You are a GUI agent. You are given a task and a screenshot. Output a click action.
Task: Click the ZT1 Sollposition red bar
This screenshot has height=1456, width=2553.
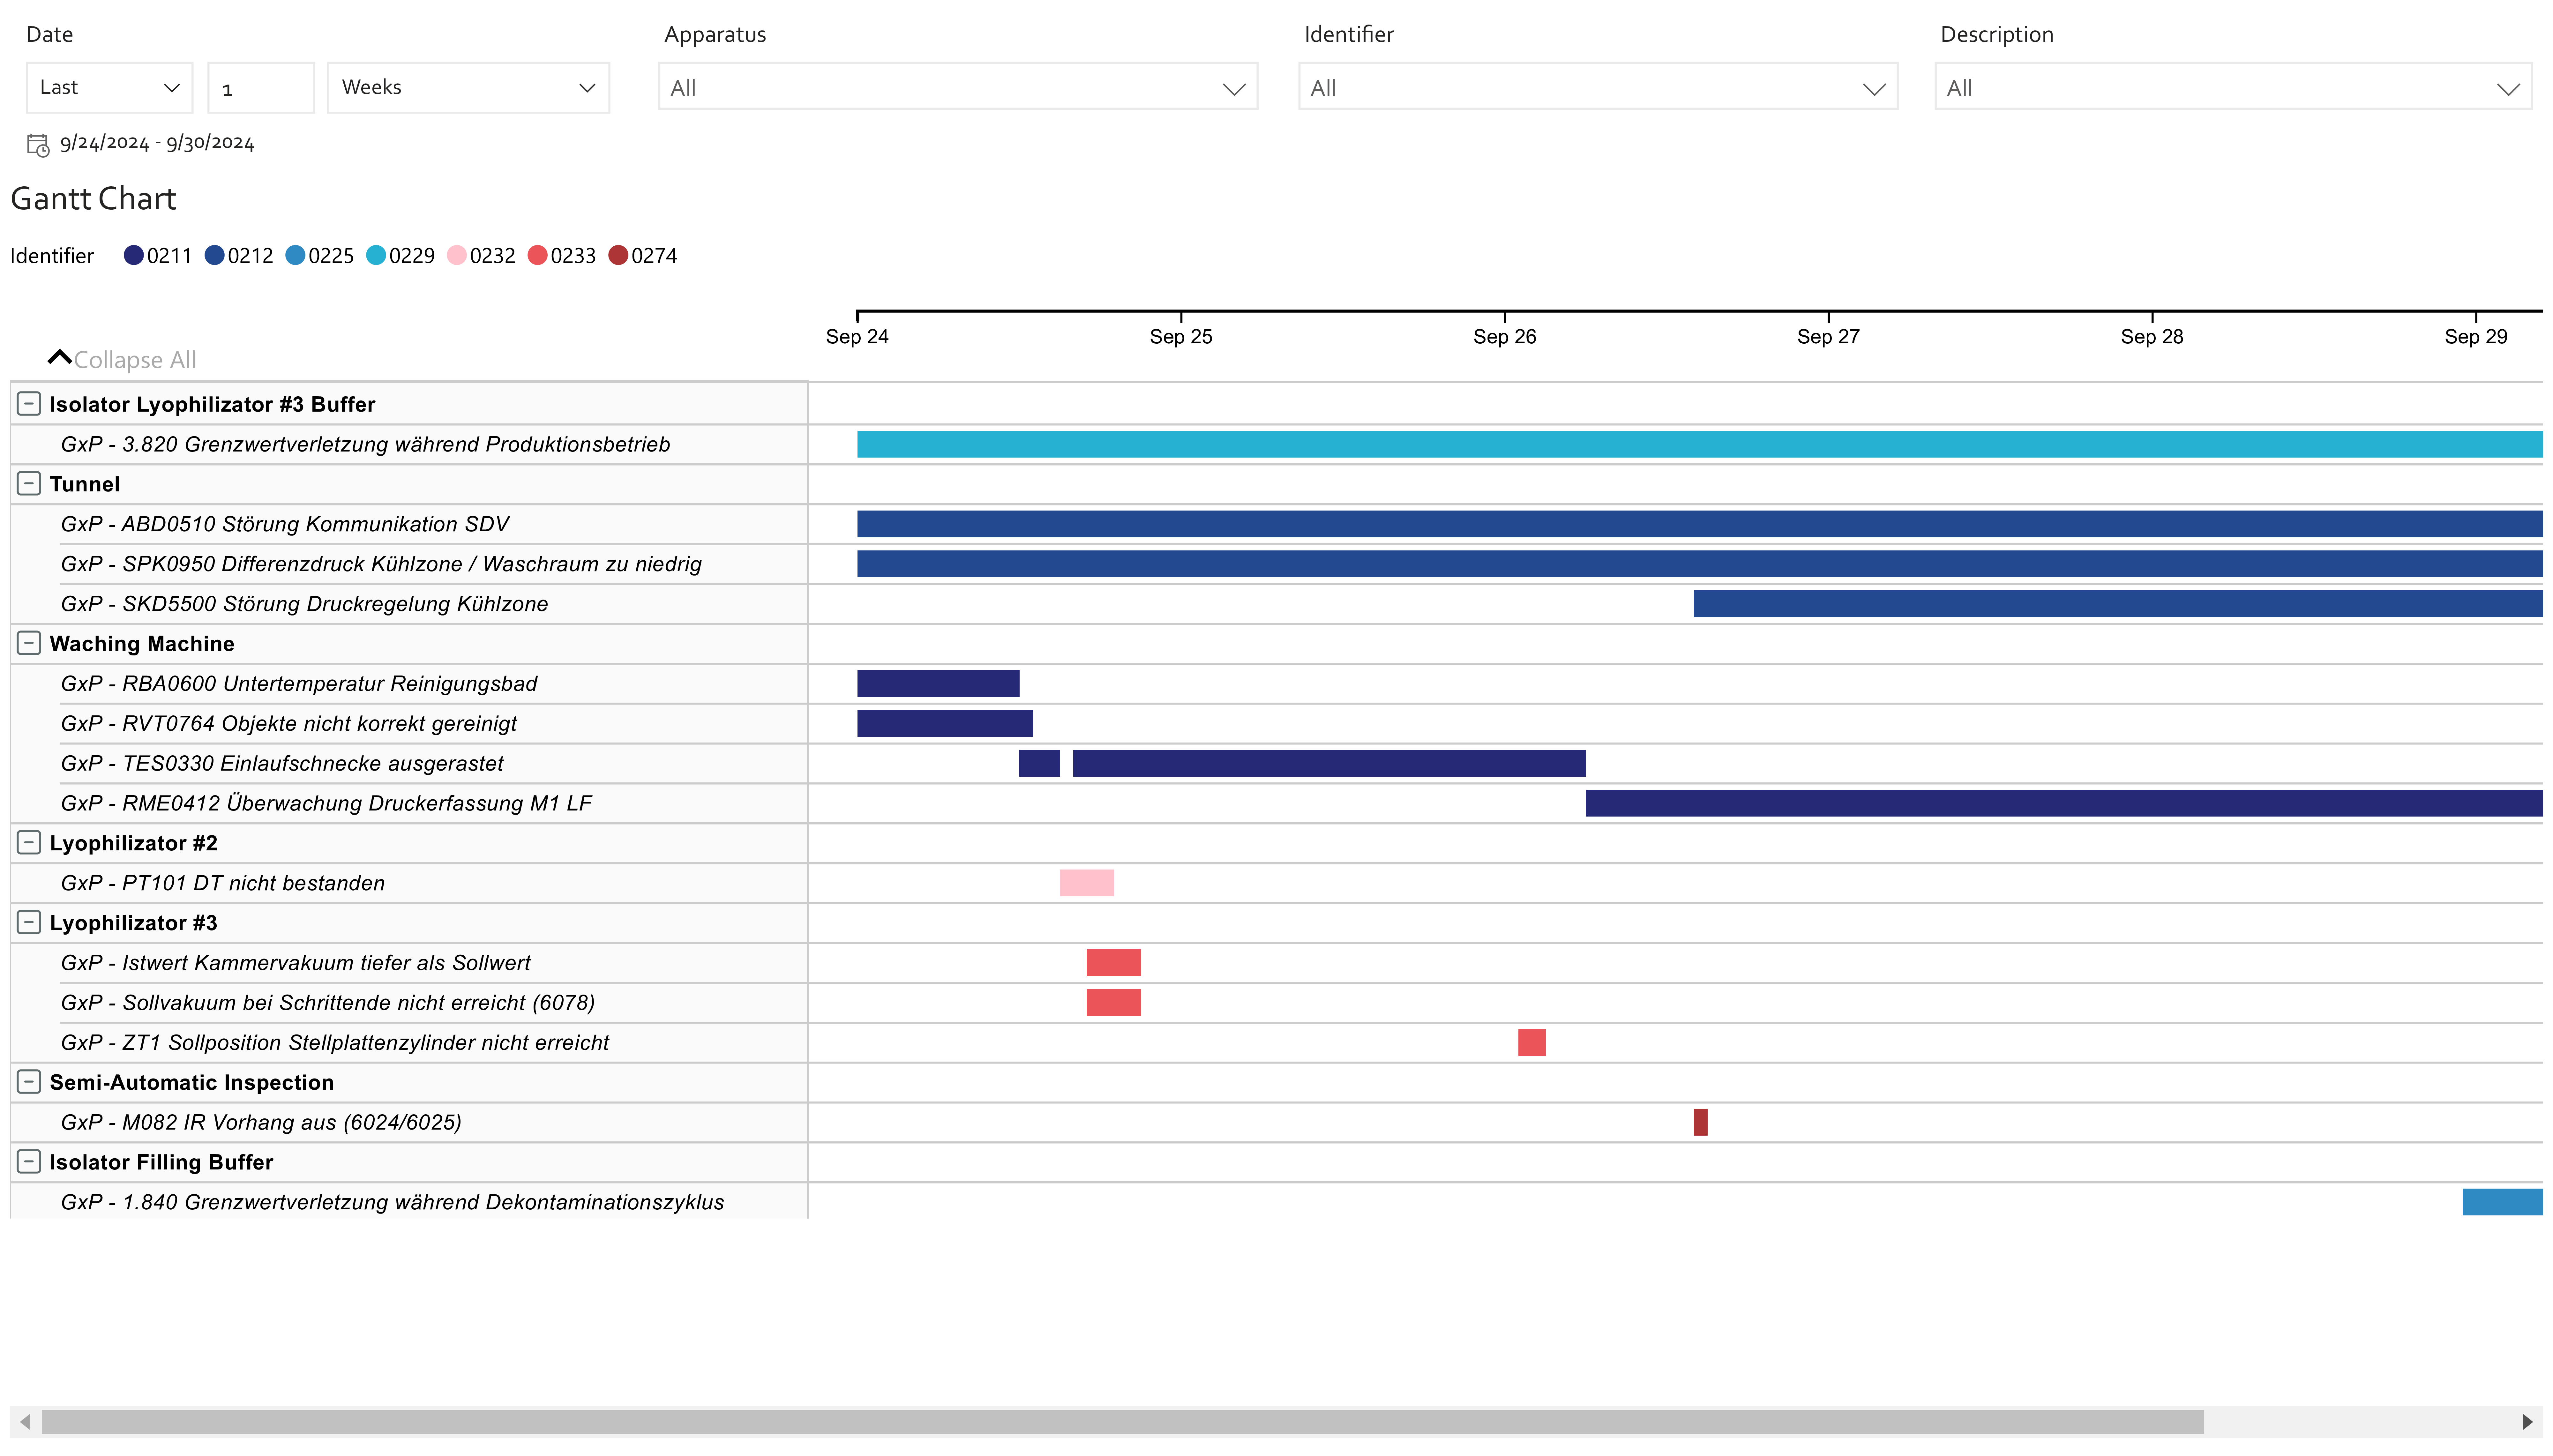[x=1532, y=1042]
